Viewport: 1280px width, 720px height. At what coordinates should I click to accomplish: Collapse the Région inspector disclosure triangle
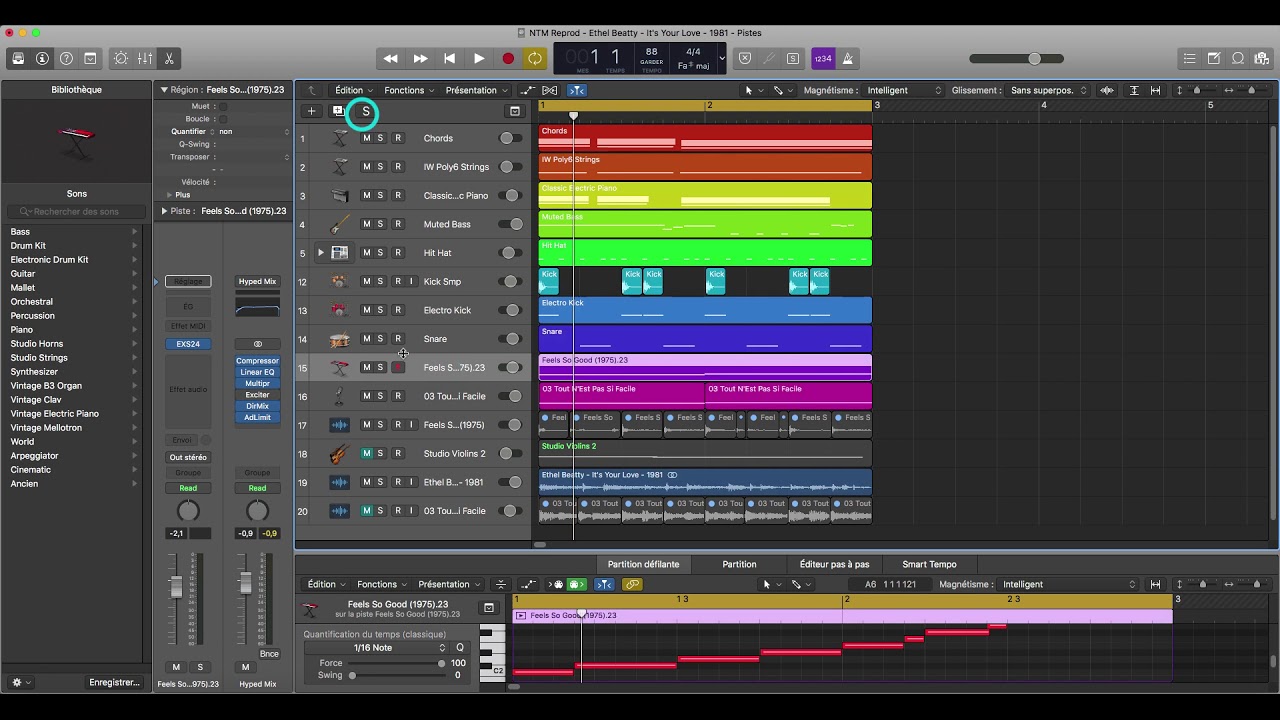164,90
